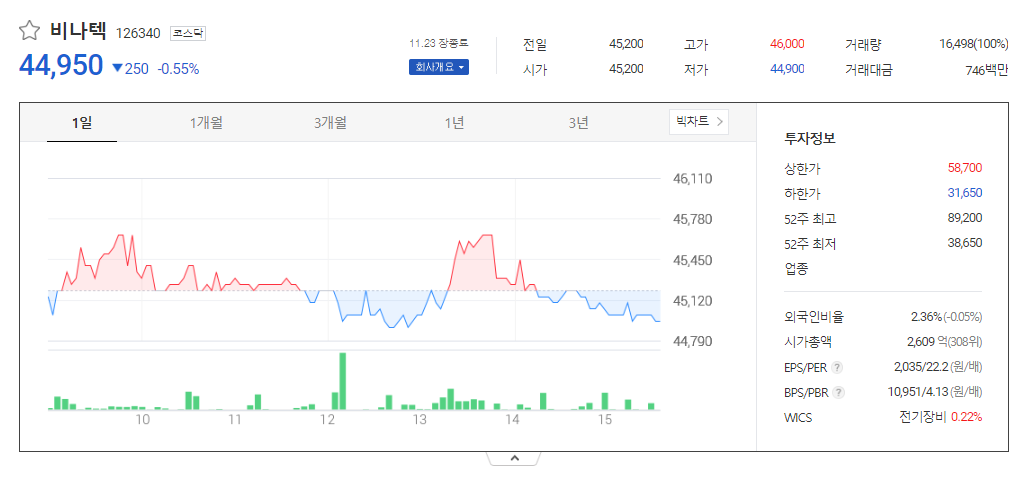This screenshot has width=1027, height=479.
Task: Click the 투자정보 heading
Action: point(810,139)
